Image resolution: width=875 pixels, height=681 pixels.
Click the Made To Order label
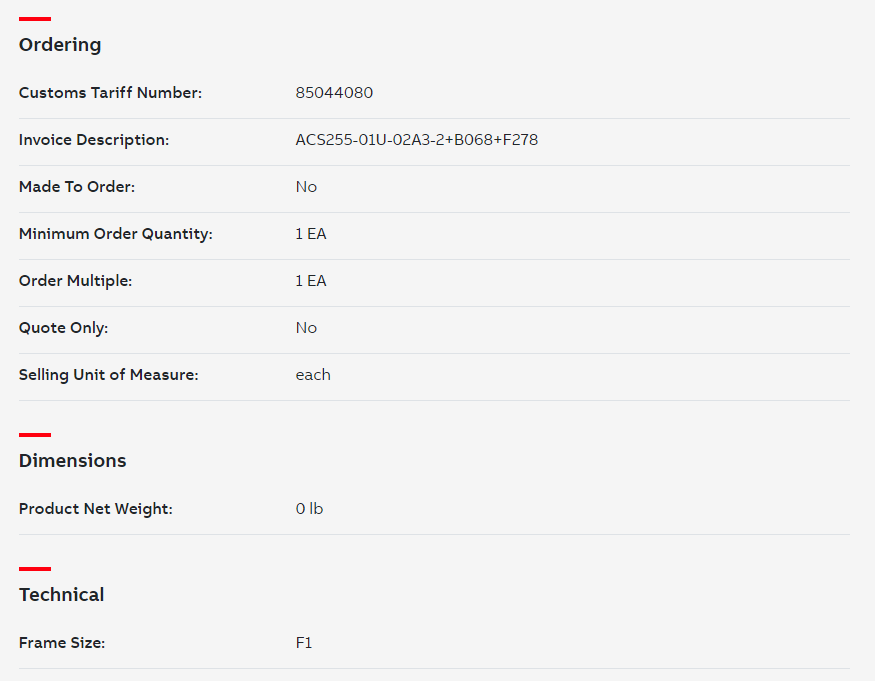[x=77, y=186]
